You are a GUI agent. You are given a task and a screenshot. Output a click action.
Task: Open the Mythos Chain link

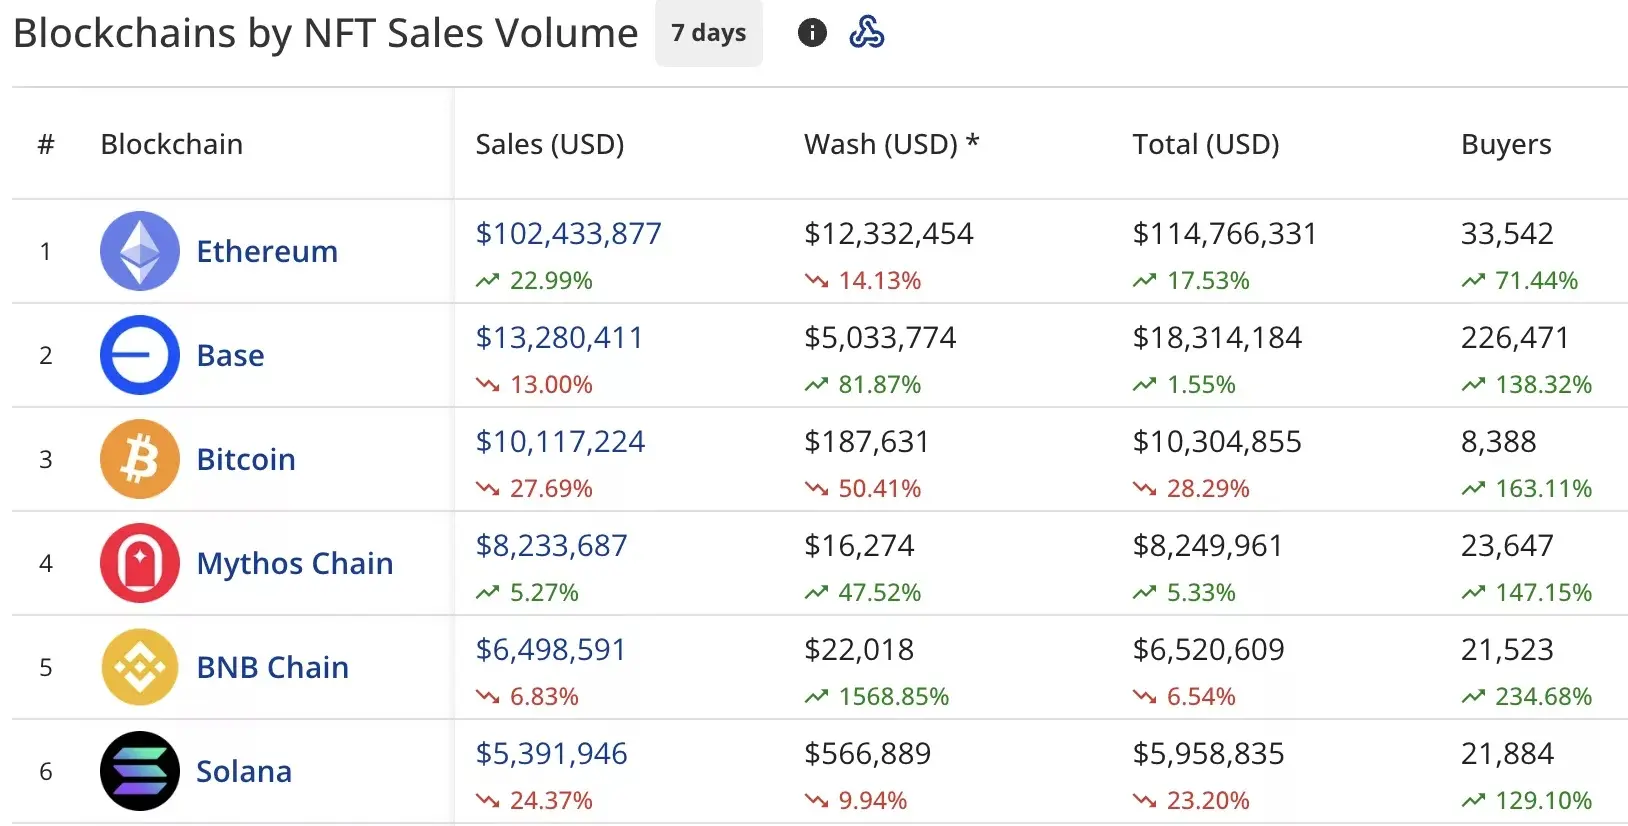(295, 563)
